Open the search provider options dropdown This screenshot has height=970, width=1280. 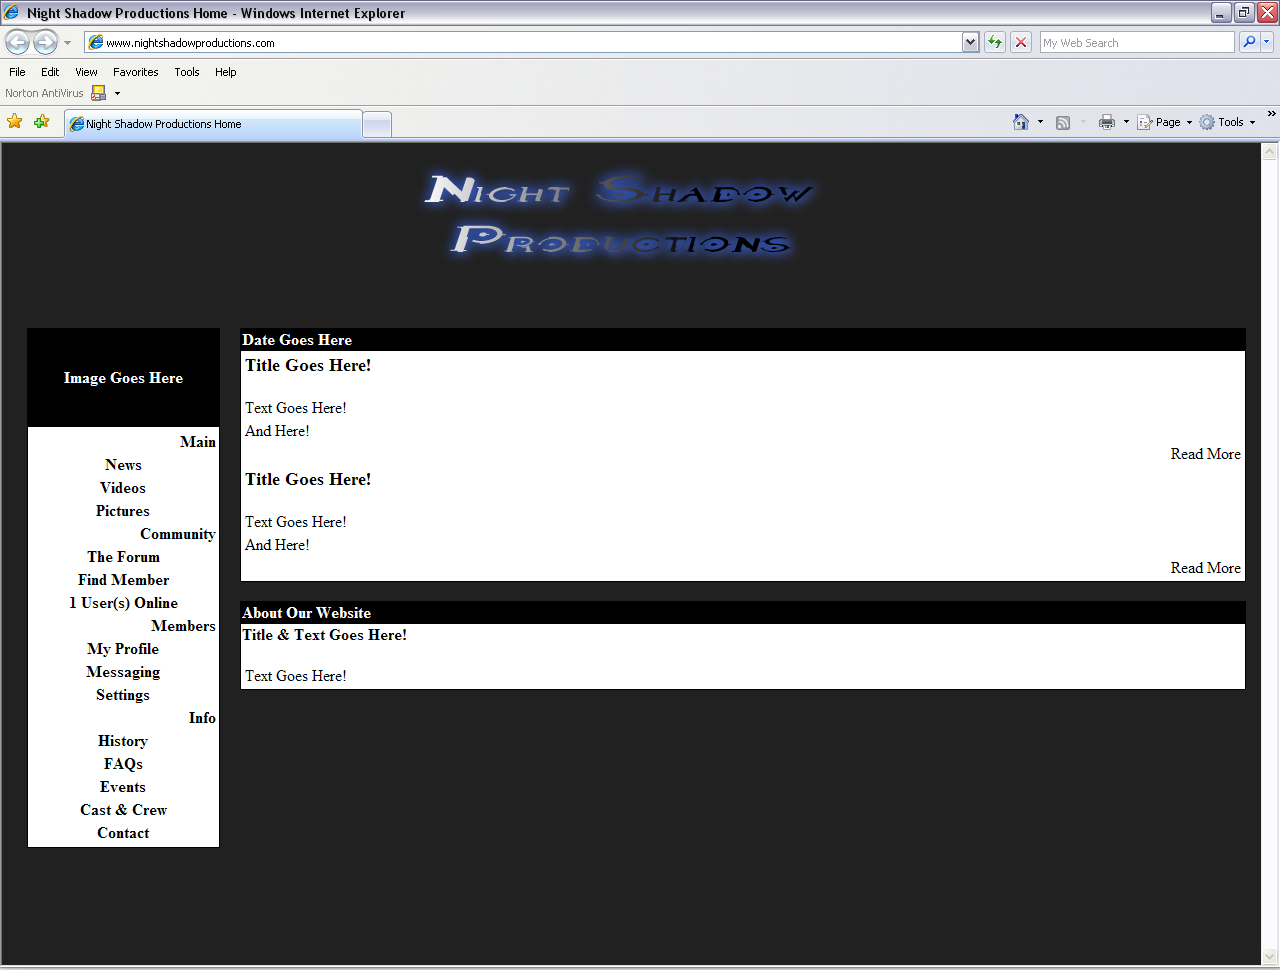tap(1267, 42)
